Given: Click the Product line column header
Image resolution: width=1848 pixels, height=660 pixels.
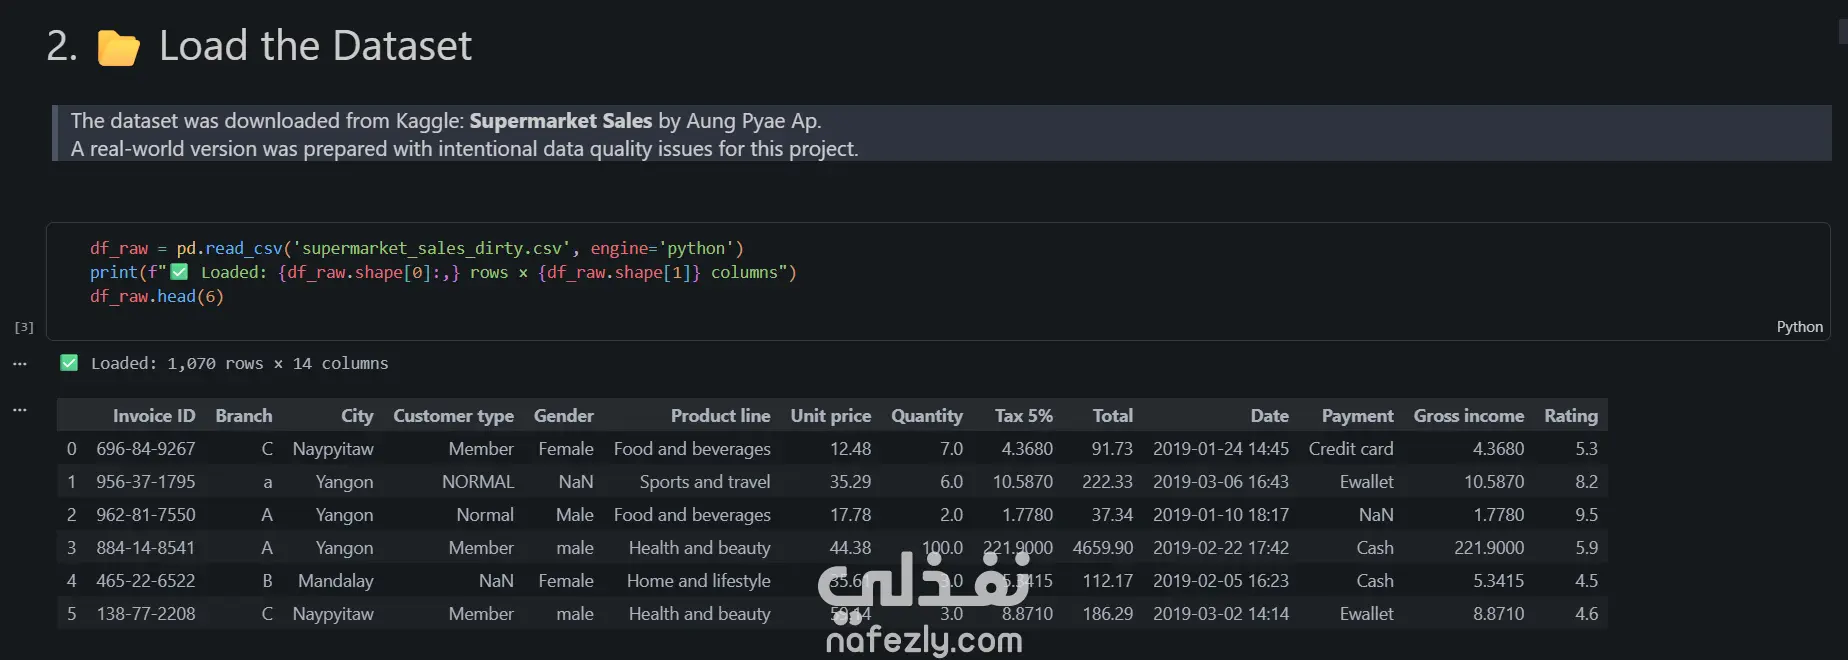Looking at the screenshot, I should point(720,416).
